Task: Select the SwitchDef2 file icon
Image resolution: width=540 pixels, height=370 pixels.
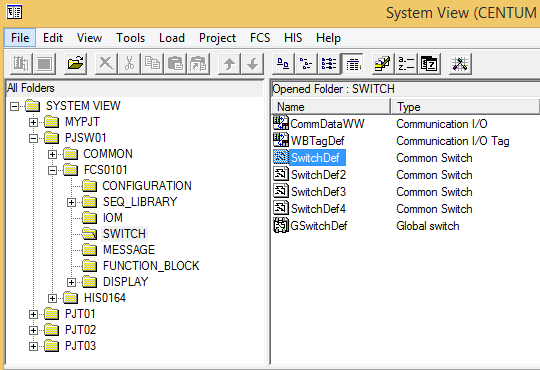Action: 281,174
